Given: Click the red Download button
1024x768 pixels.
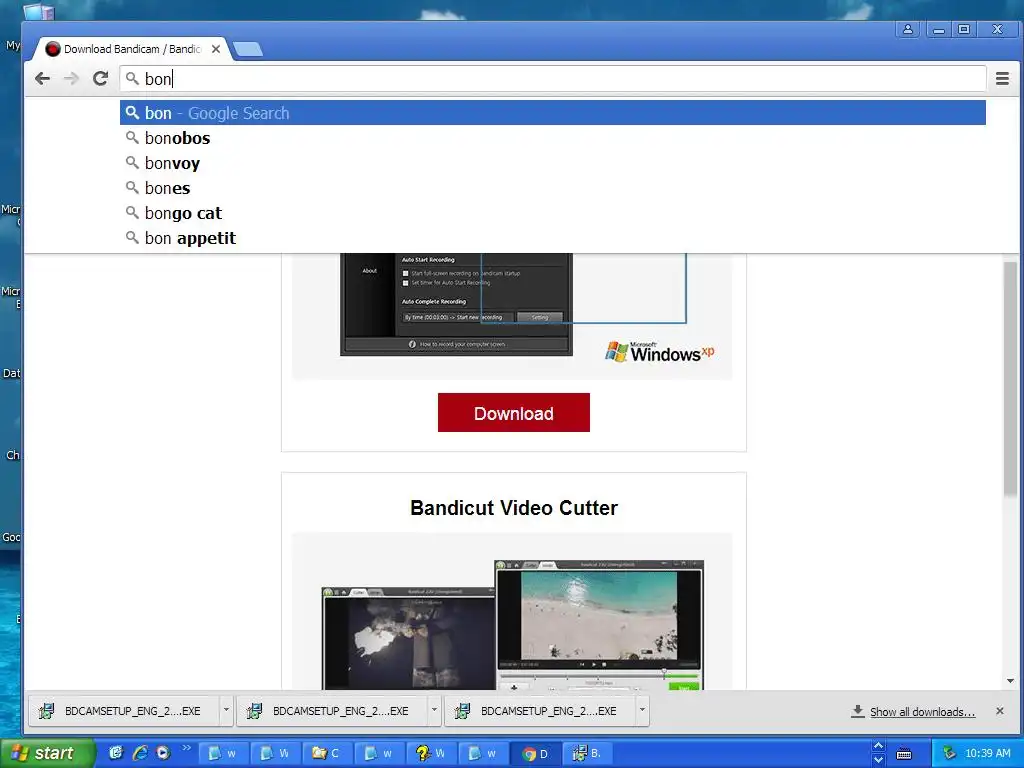Looking at the screenshot, I should pos(513,413).
